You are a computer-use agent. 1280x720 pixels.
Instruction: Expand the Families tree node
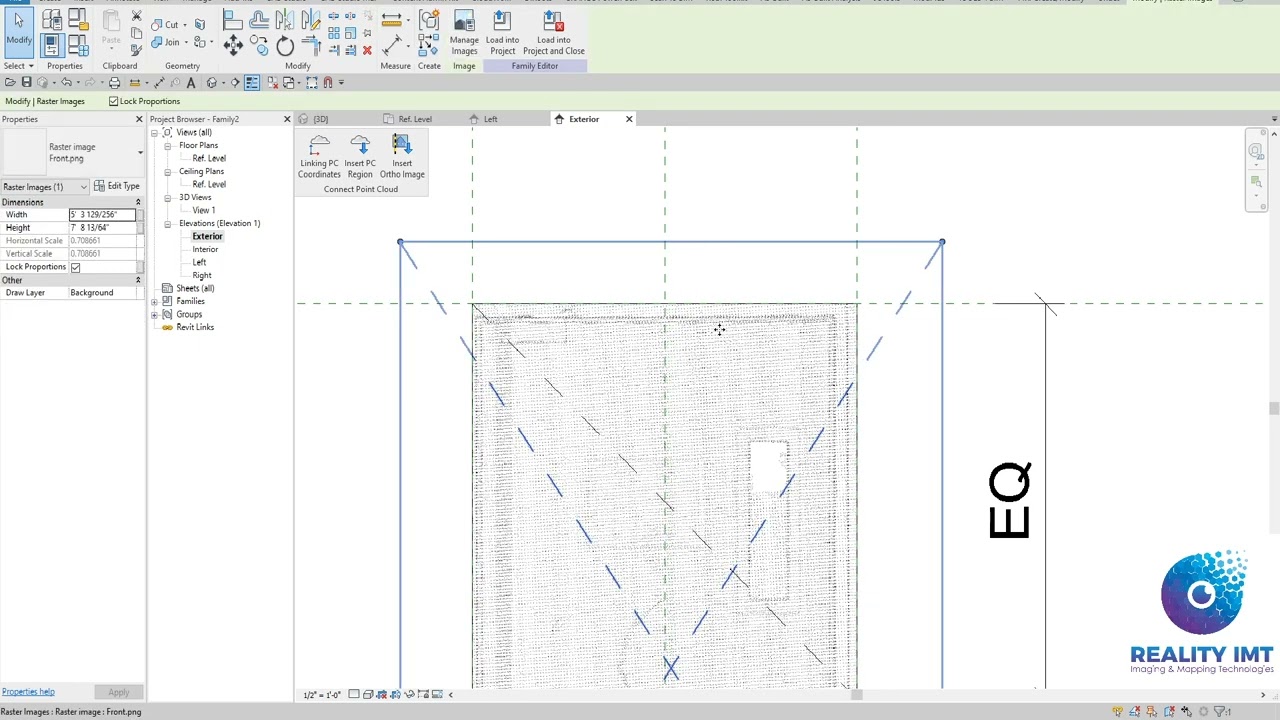pos(155,302)
